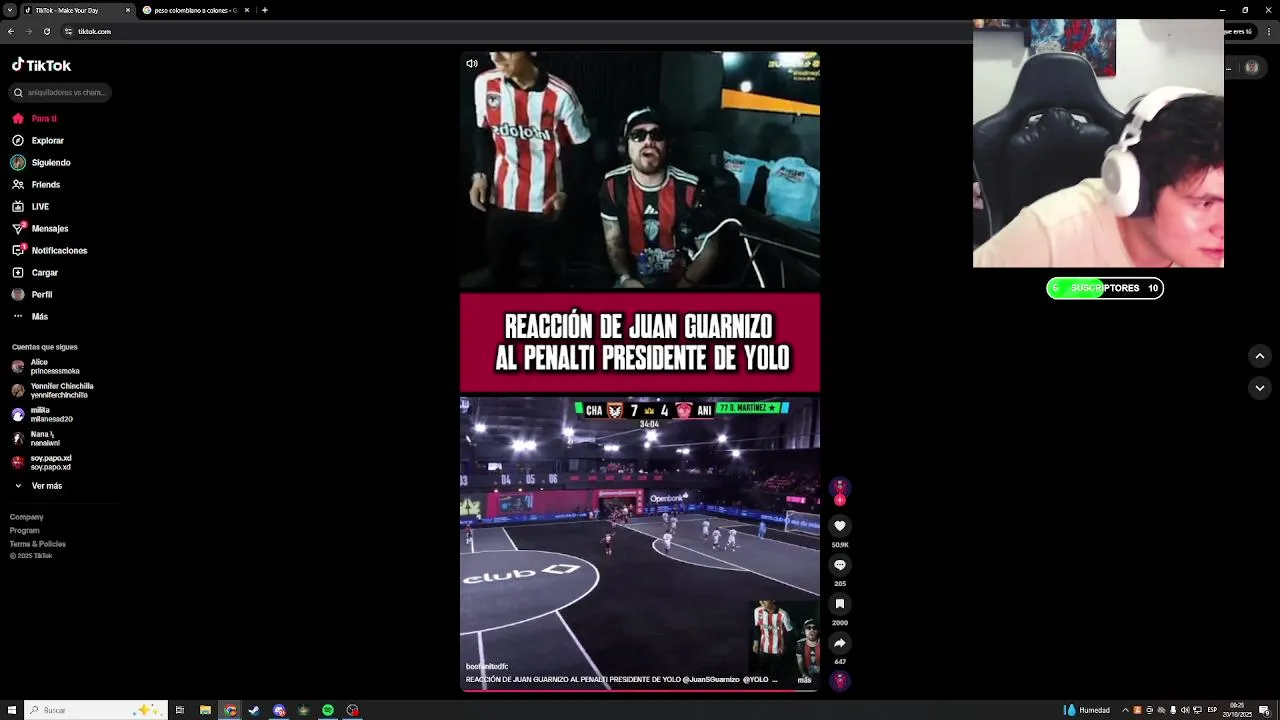
Task: Click the taskbar clock and date
Action: 1238,710
